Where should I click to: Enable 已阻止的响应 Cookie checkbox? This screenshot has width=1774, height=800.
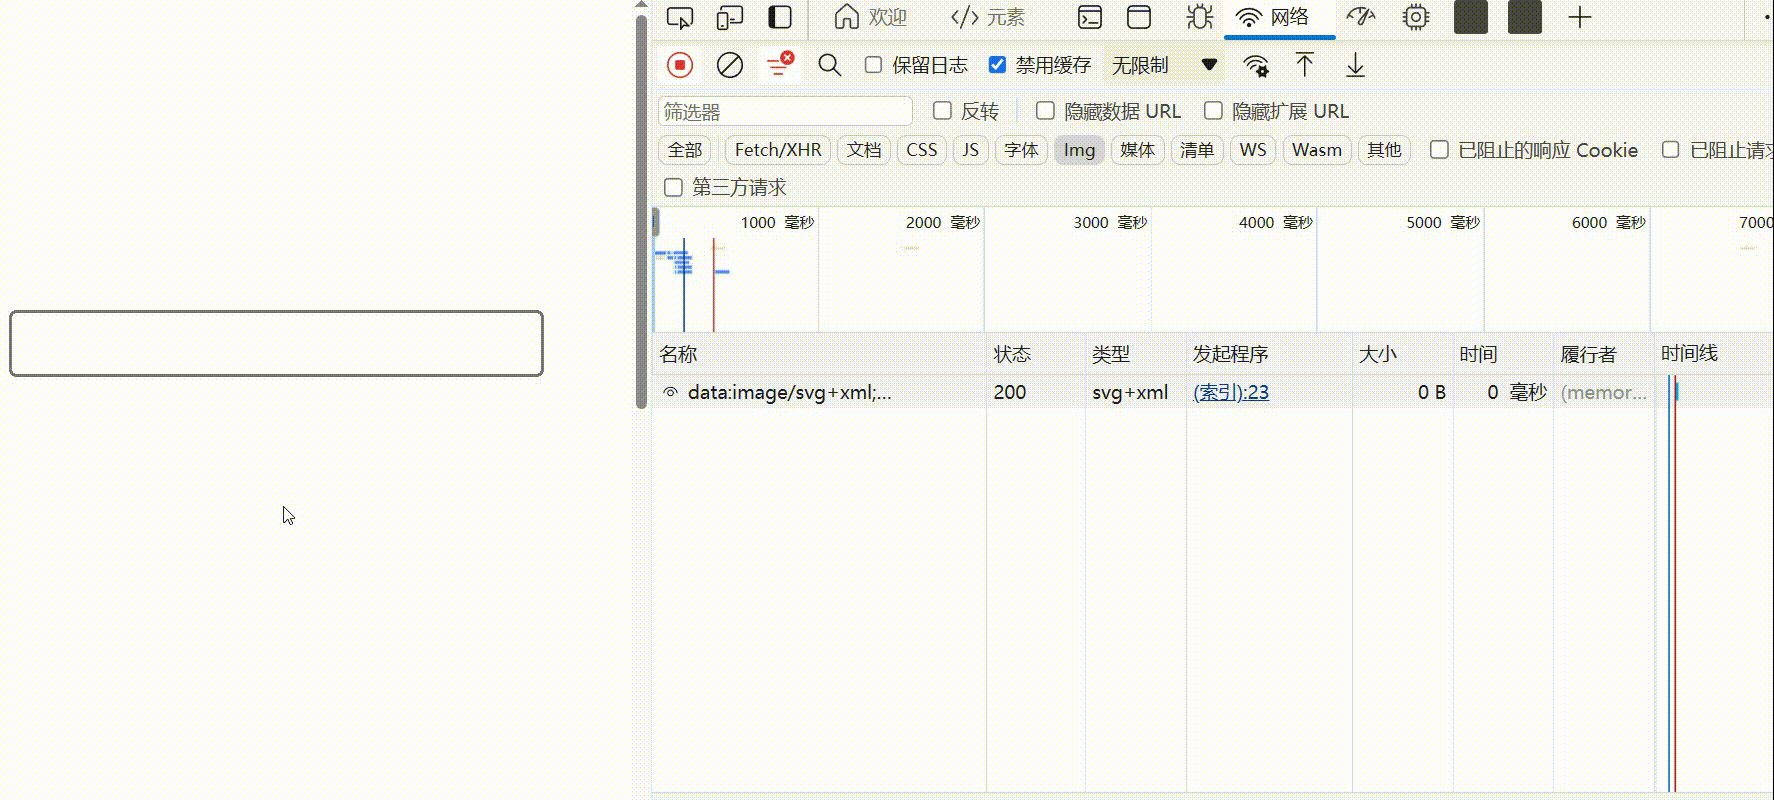(1439, 150)
